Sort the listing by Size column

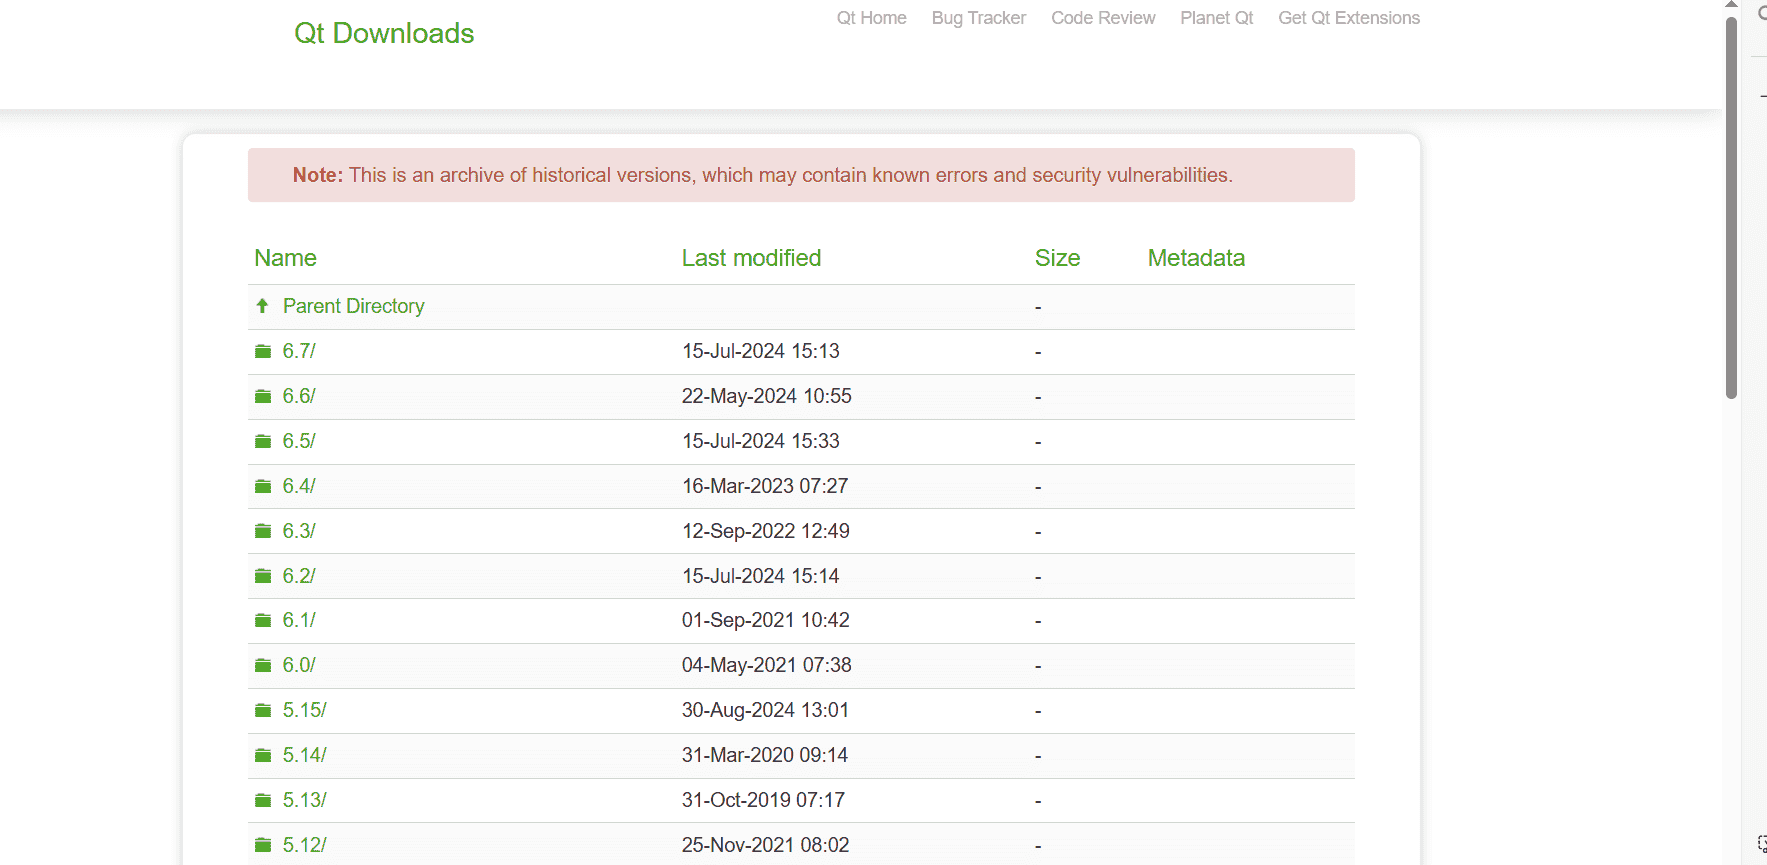click(x=1057, y=258)
